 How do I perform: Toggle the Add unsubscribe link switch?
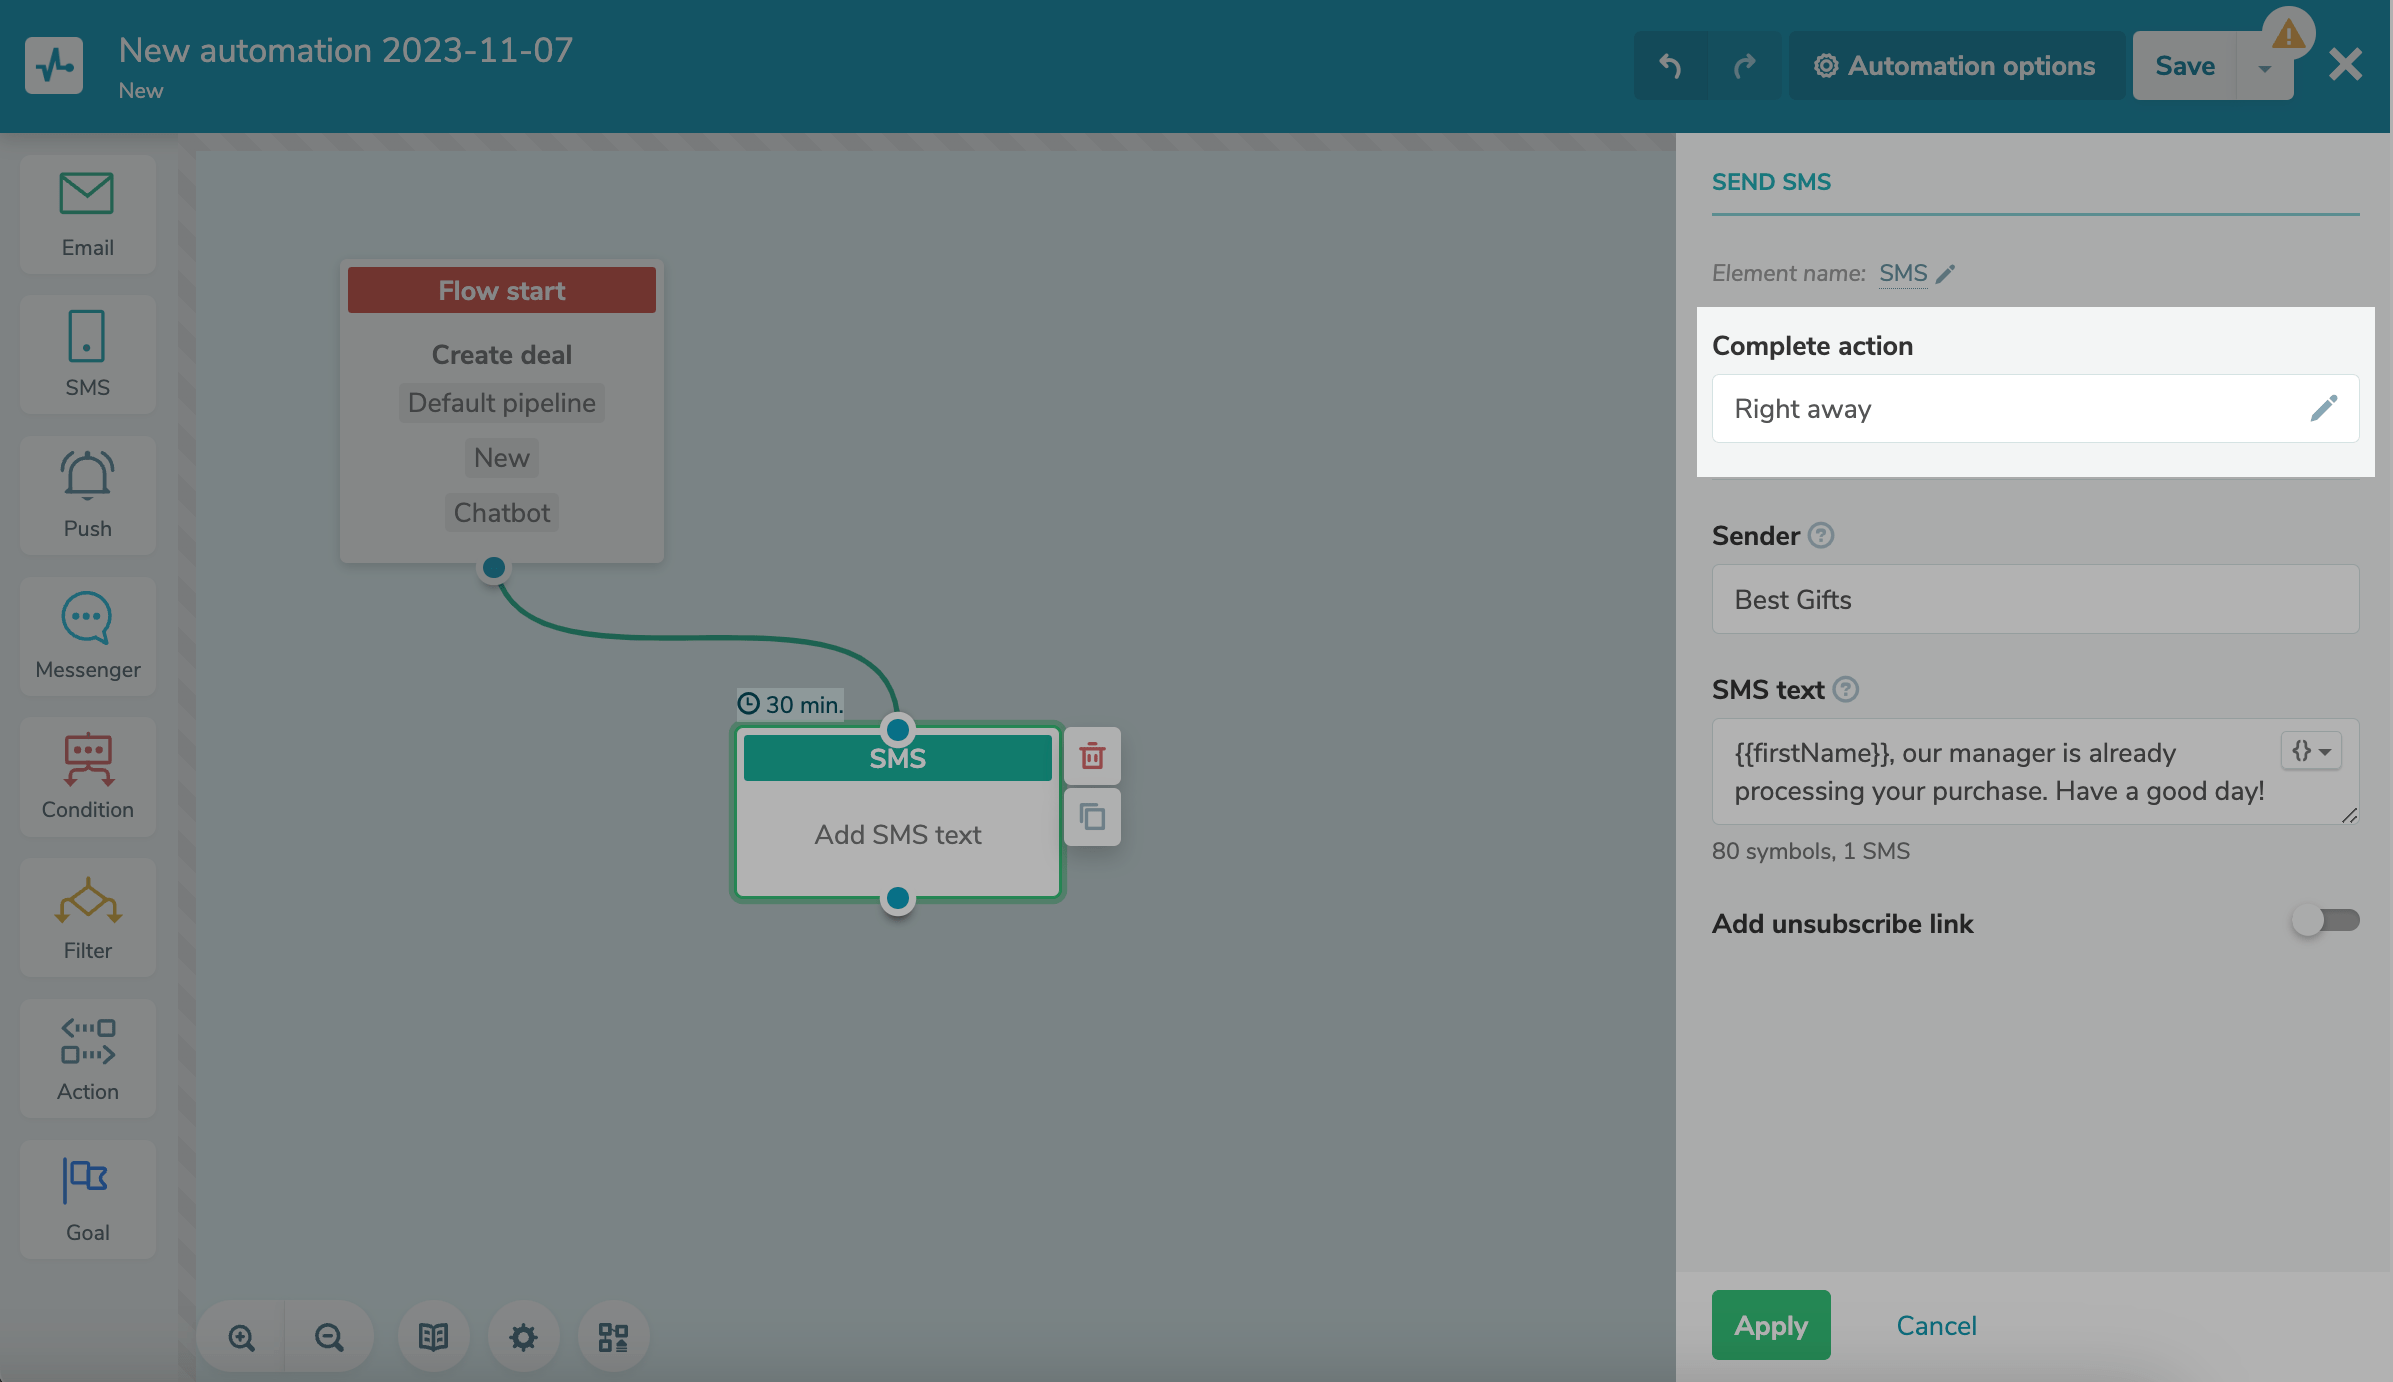(2324, 920)
